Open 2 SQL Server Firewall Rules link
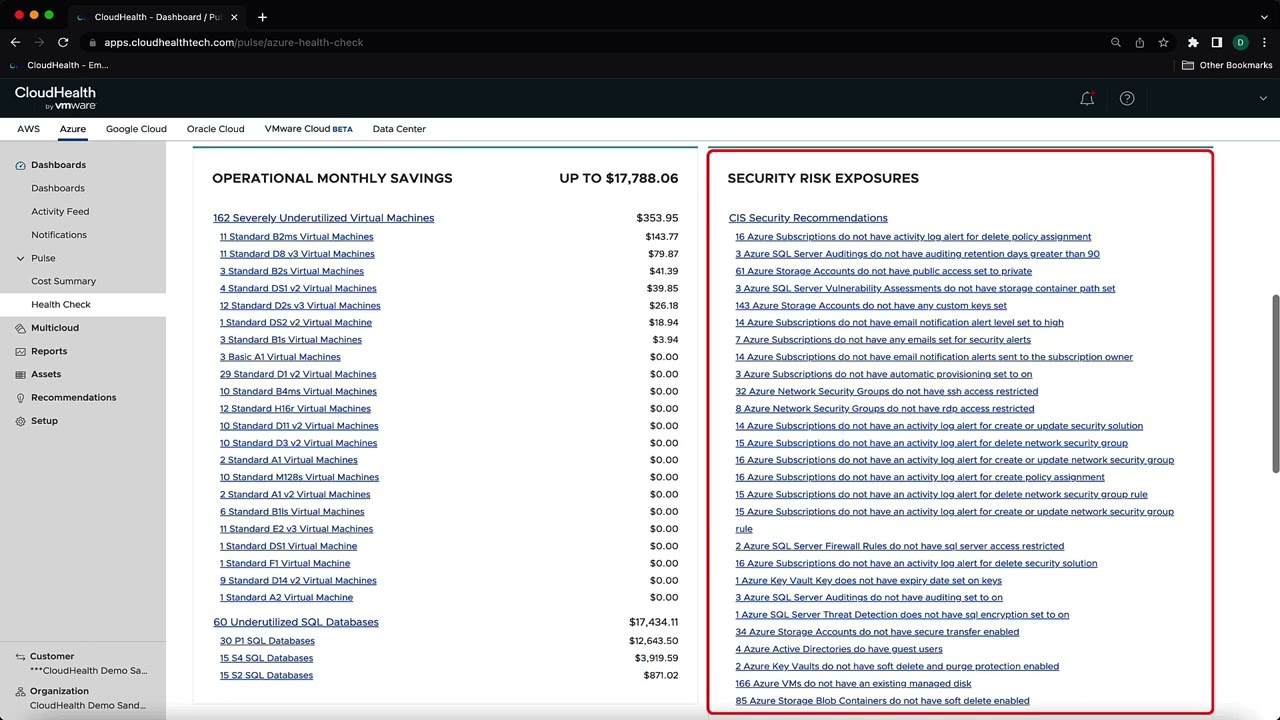The height and width of the screenshot is (720, 1280). [899, 546]
